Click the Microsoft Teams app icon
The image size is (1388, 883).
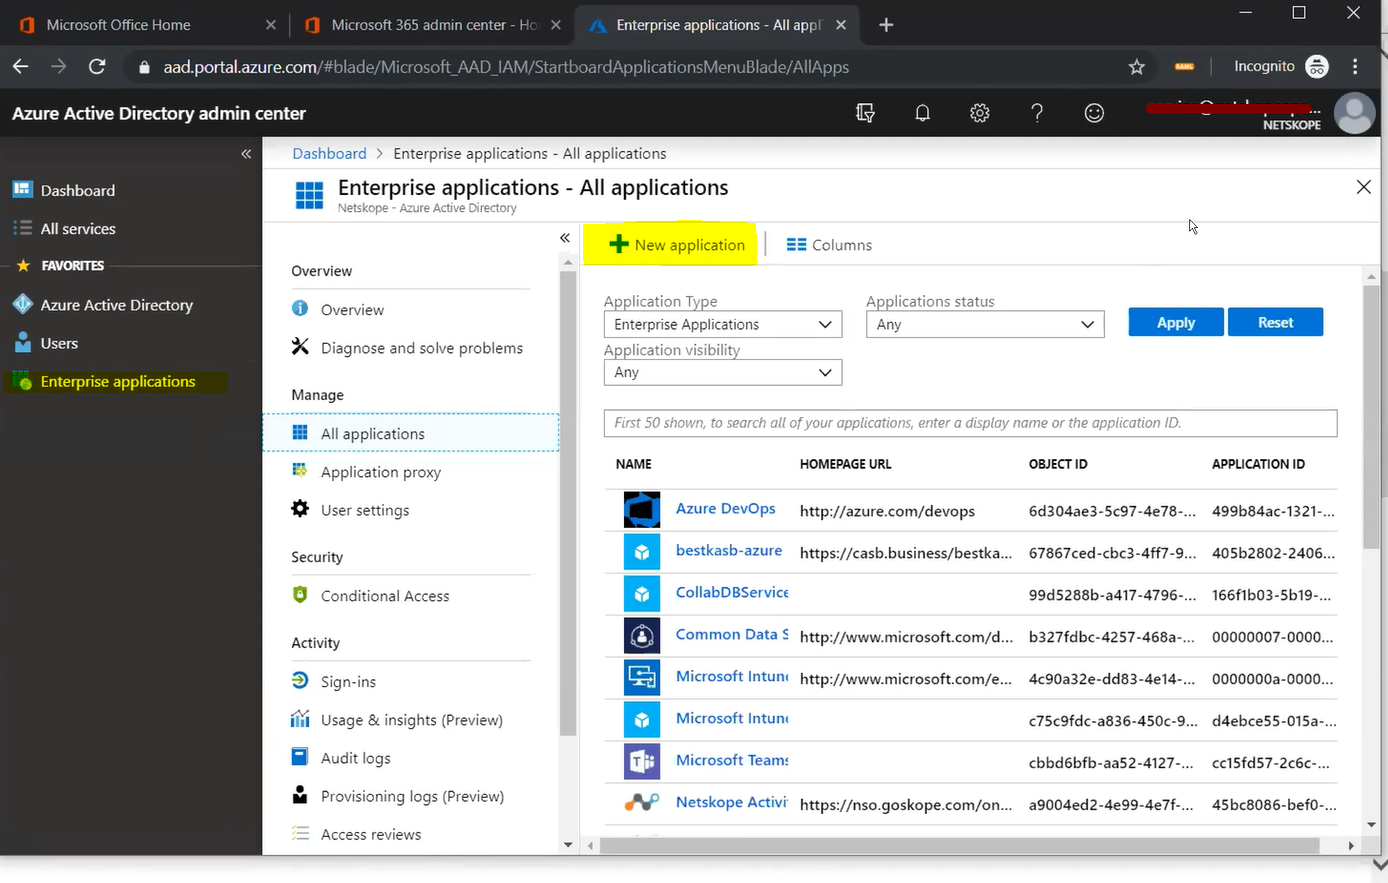pyautogui.click(x=642, y=761)
